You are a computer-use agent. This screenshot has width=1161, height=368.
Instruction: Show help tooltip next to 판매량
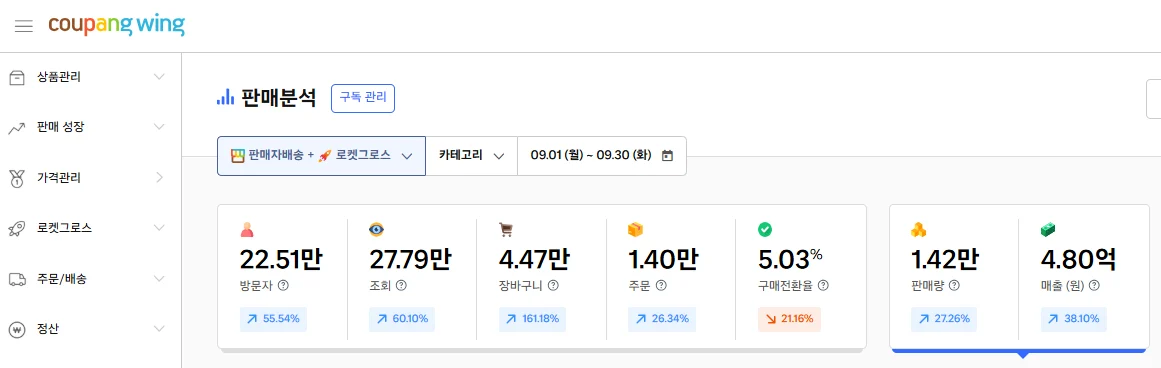point(954,285)
